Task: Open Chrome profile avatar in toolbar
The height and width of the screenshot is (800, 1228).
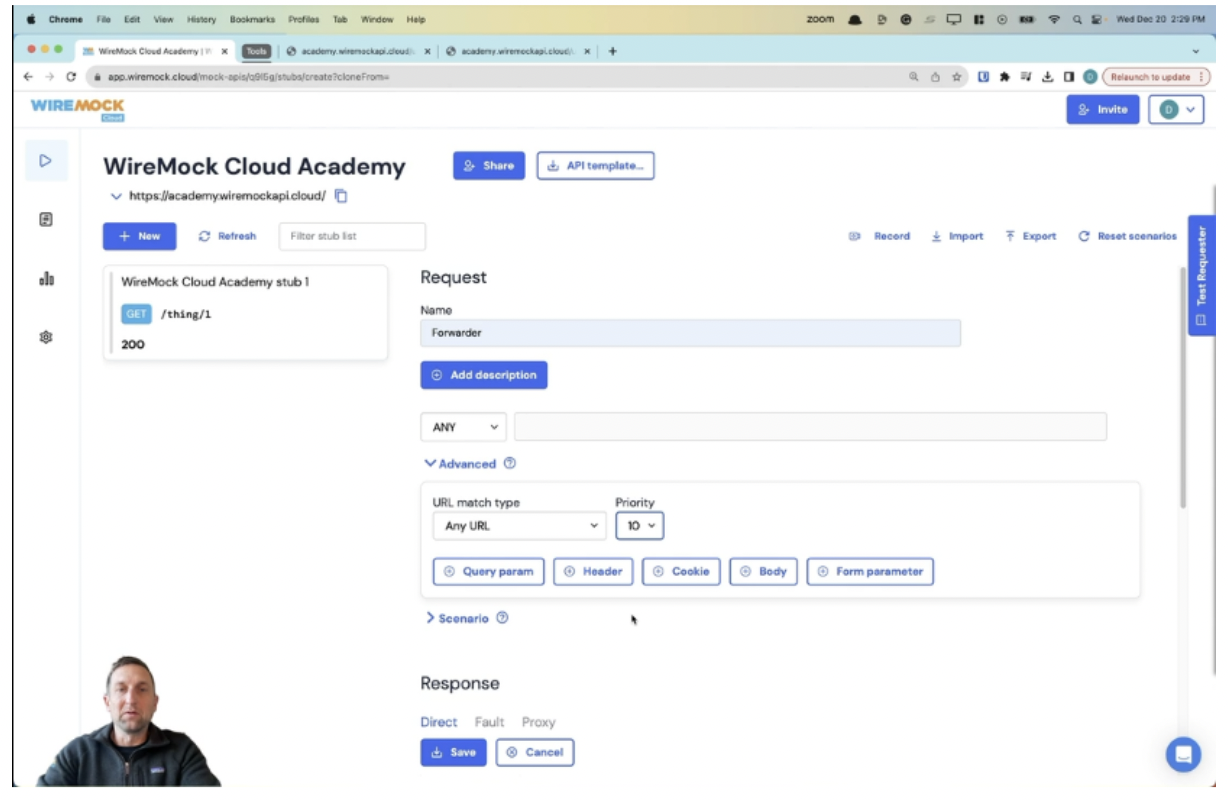Action: point(1089,77)
